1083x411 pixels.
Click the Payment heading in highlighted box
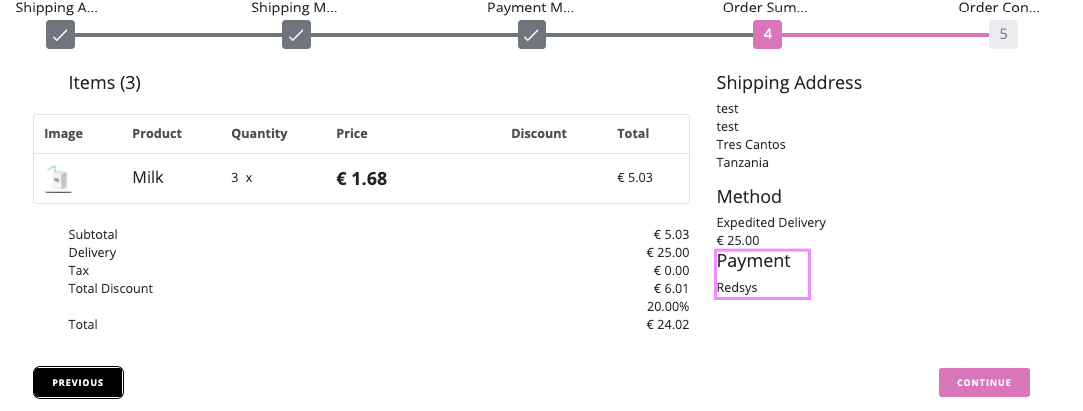click(754, 261)
